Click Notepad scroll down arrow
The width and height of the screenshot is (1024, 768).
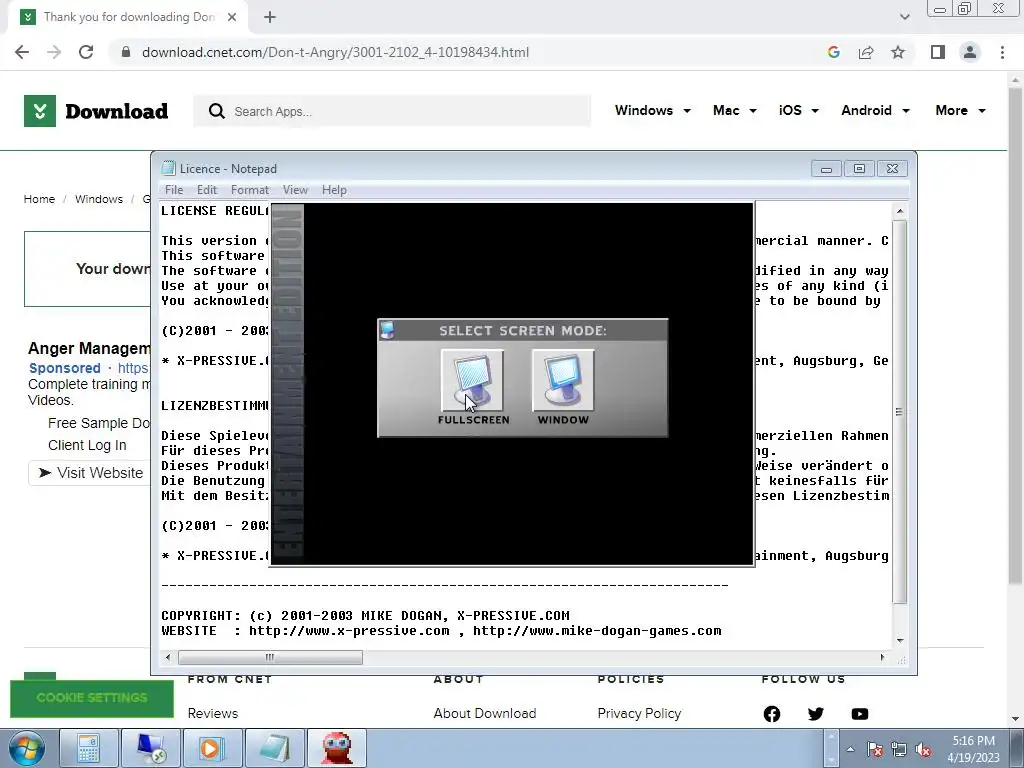900,641
